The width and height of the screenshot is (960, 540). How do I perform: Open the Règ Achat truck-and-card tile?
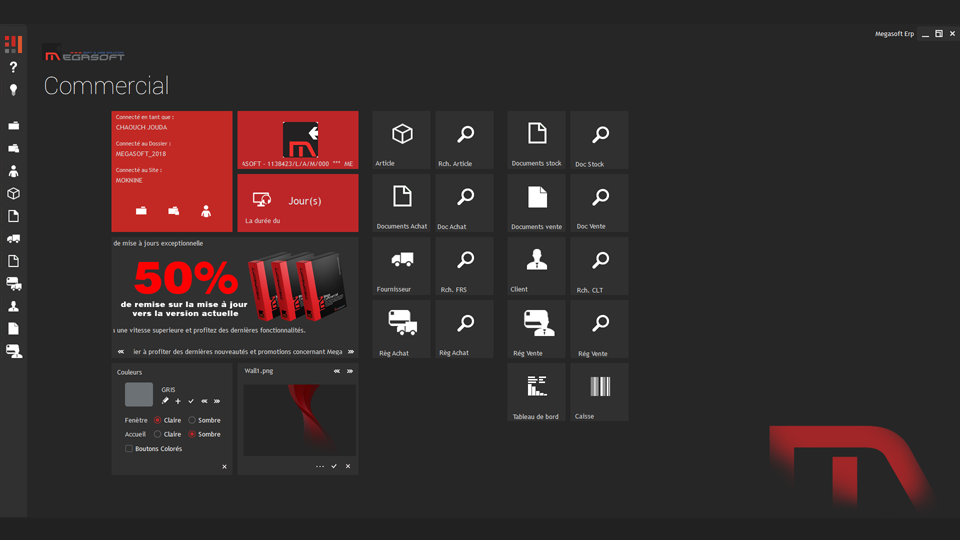click(x=402, y=329)
